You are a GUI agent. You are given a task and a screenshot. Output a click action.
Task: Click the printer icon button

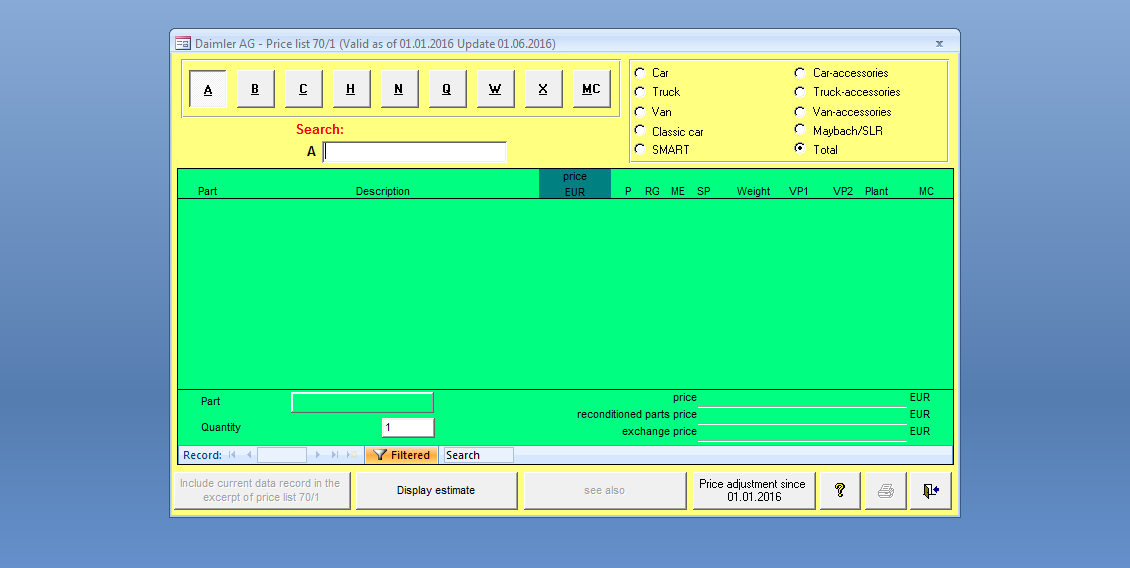pyautogui.click(x=886, y=490)
